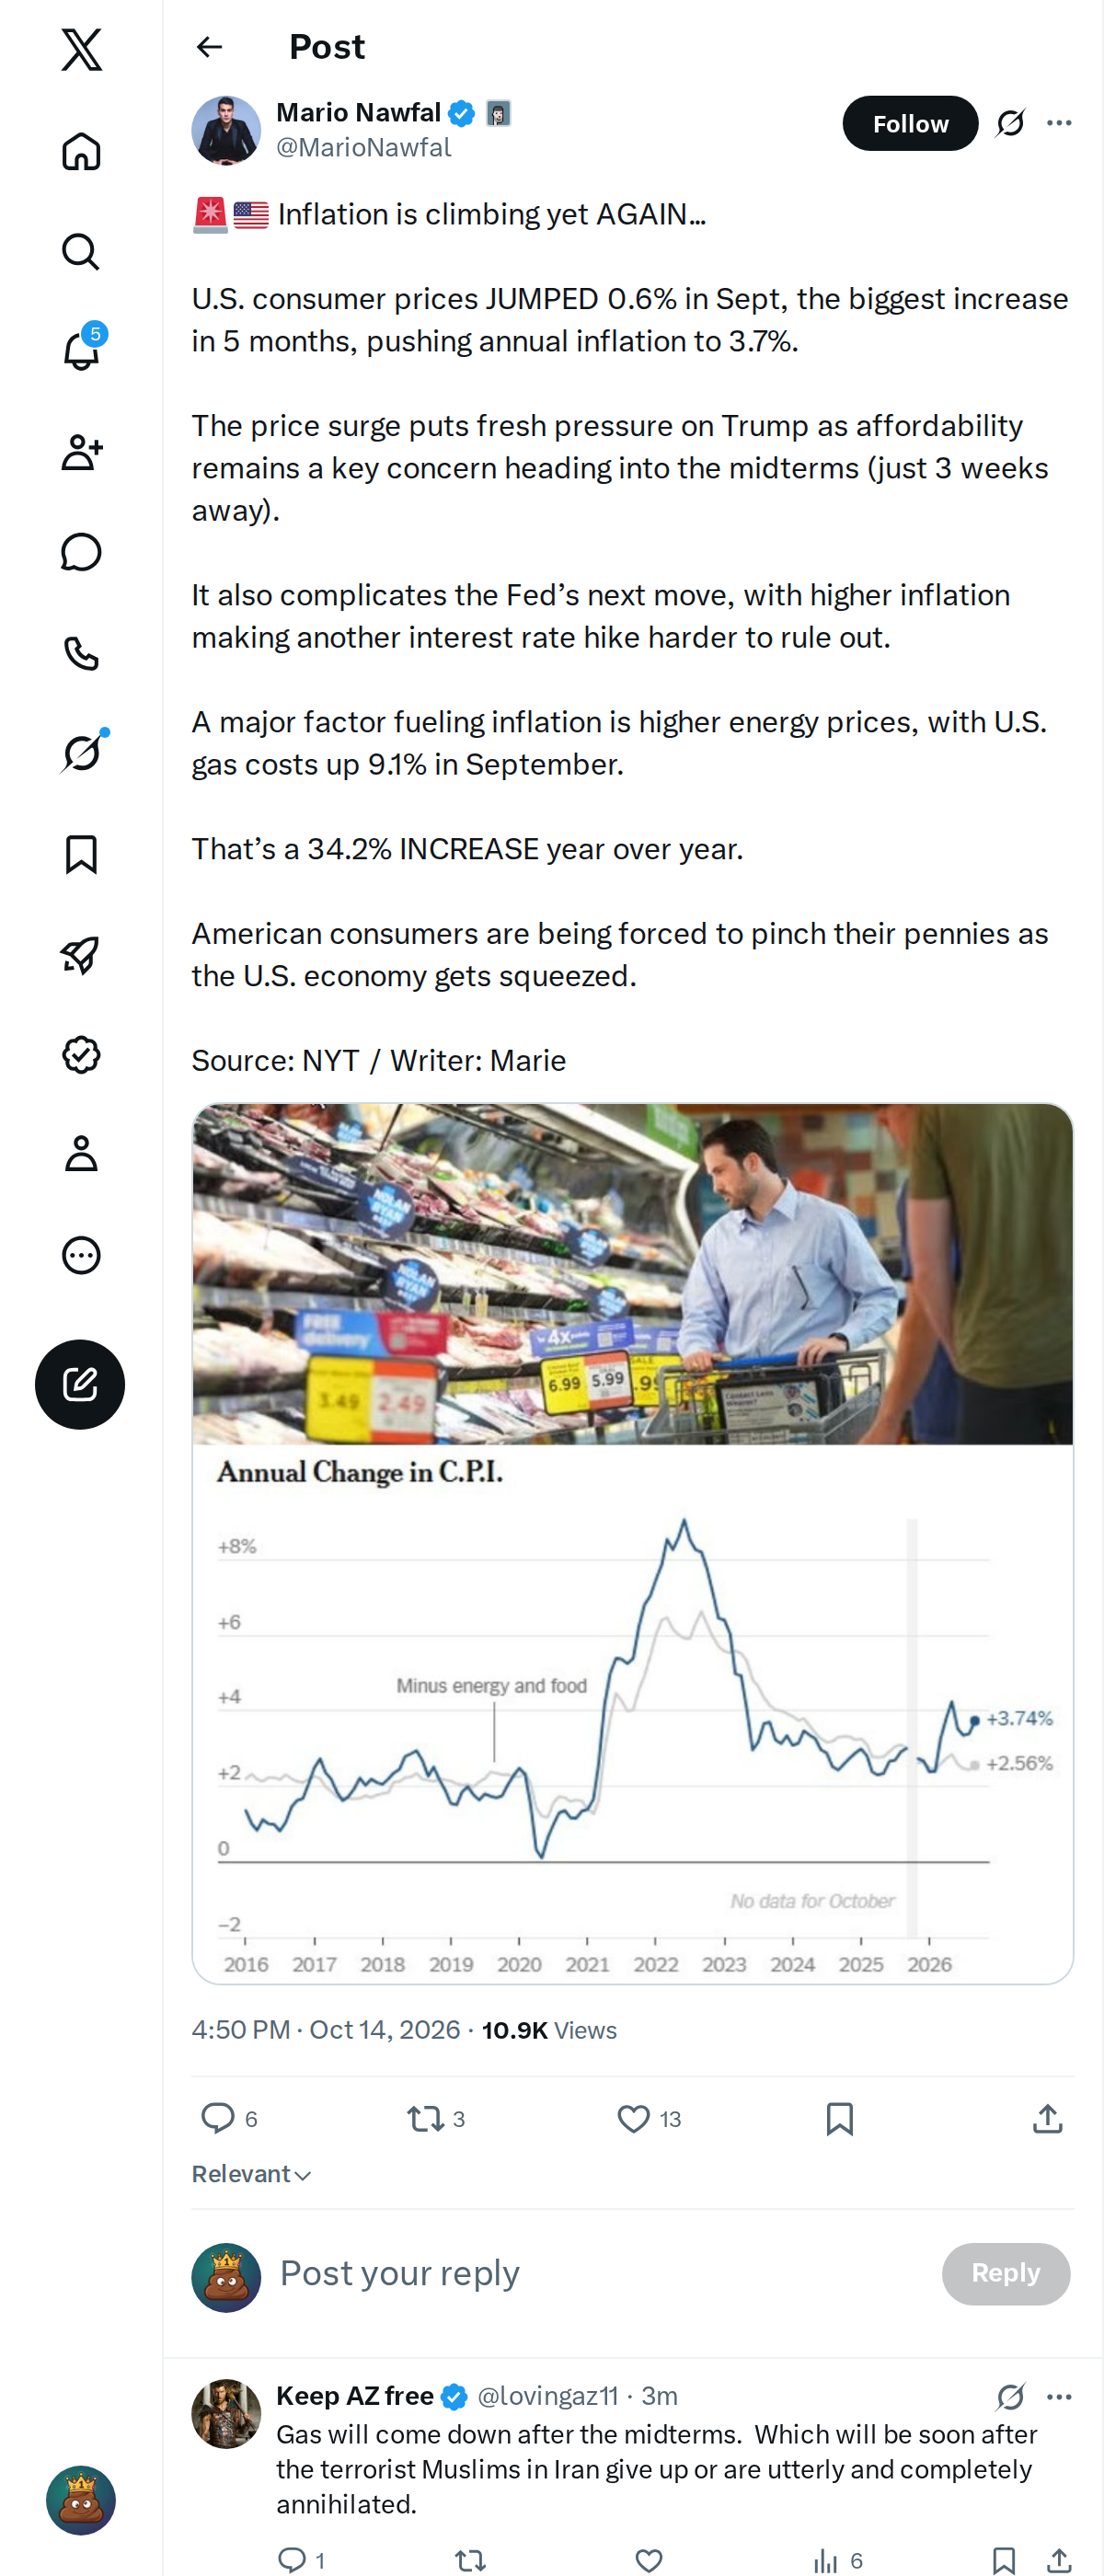The image size is (1104, 2576).
Task: Like Mario Nawfal's post
Action: pyautogui.click(x=633, y=2119)
